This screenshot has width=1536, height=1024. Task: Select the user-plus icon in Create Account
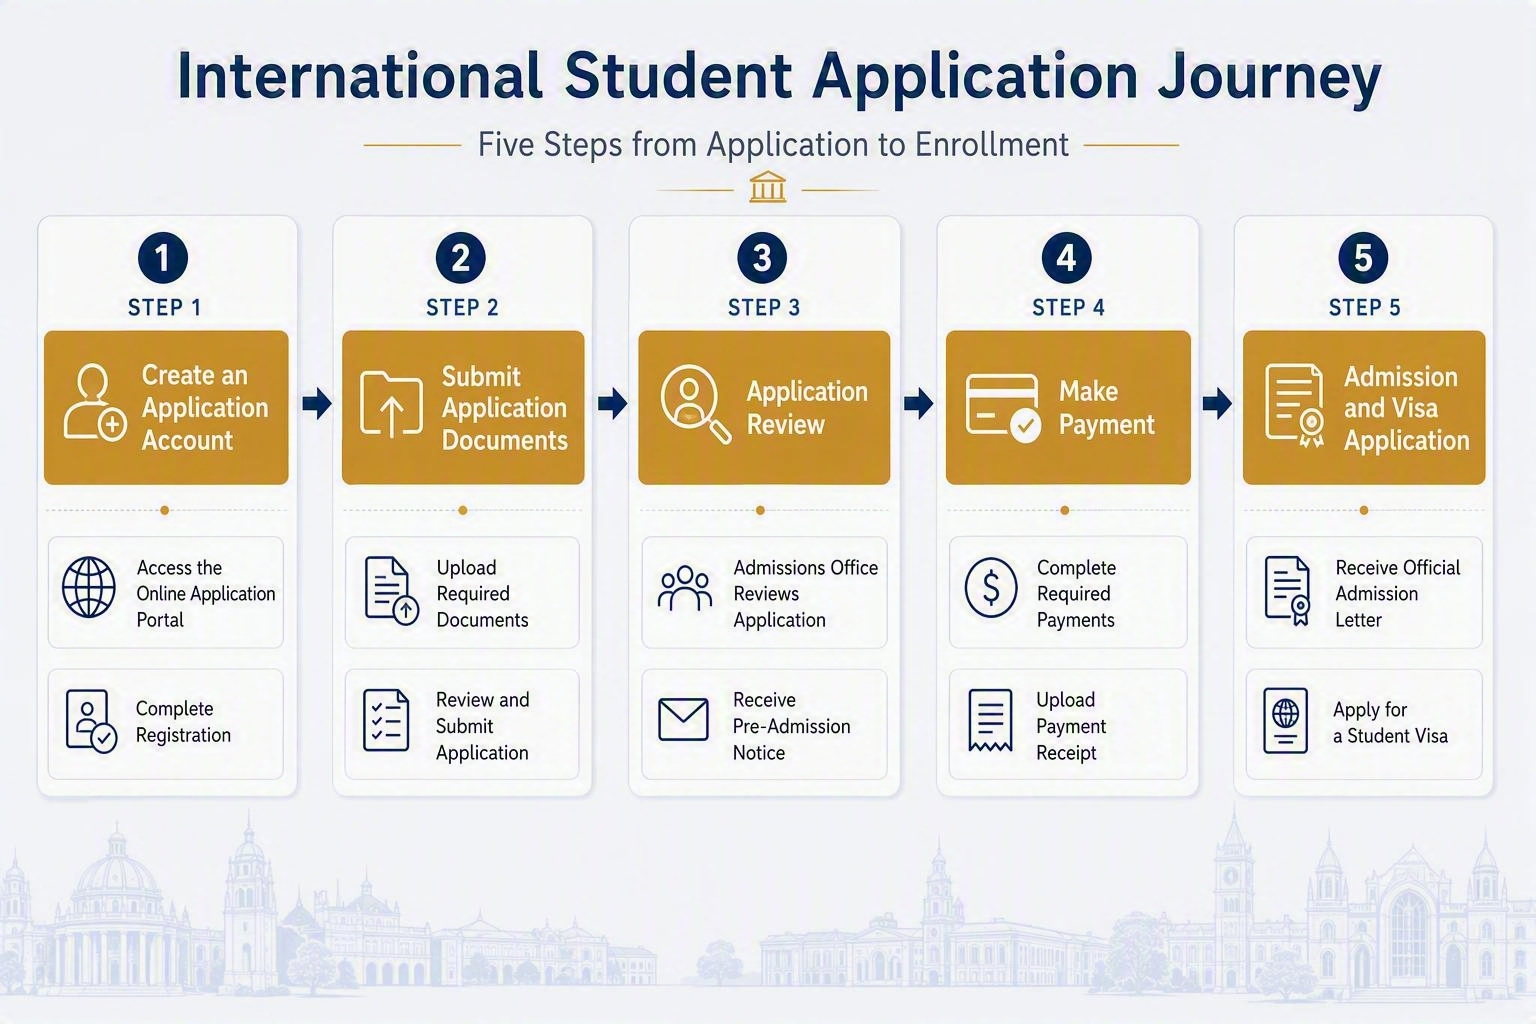coord(95,403)
